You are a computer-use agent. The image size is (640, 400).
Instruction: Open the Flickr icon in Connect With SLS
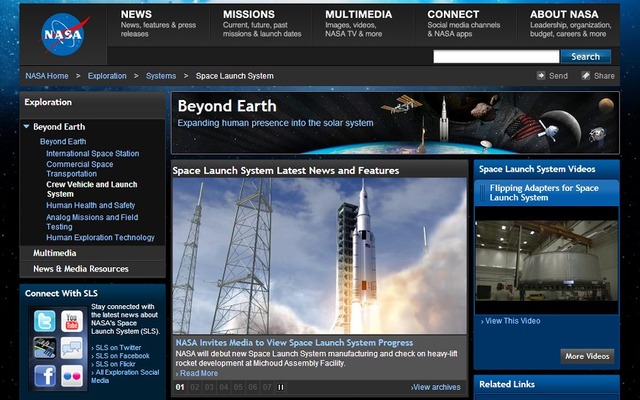click(72, 376)
